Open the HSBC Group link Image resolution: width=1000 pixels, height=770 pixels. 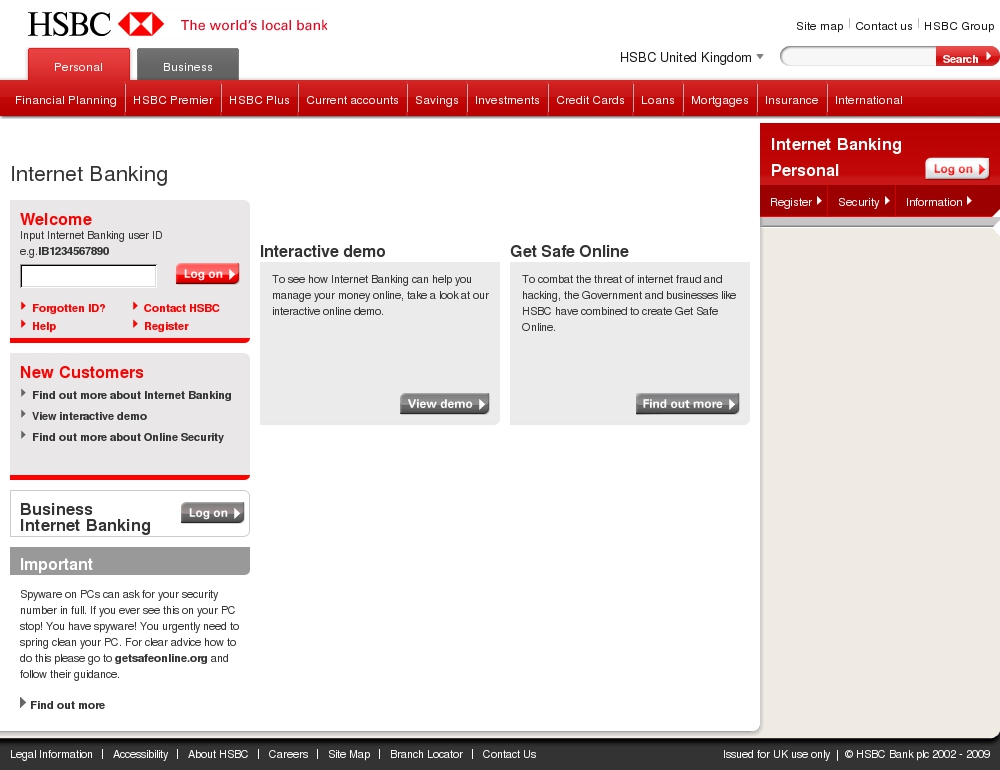959,26
